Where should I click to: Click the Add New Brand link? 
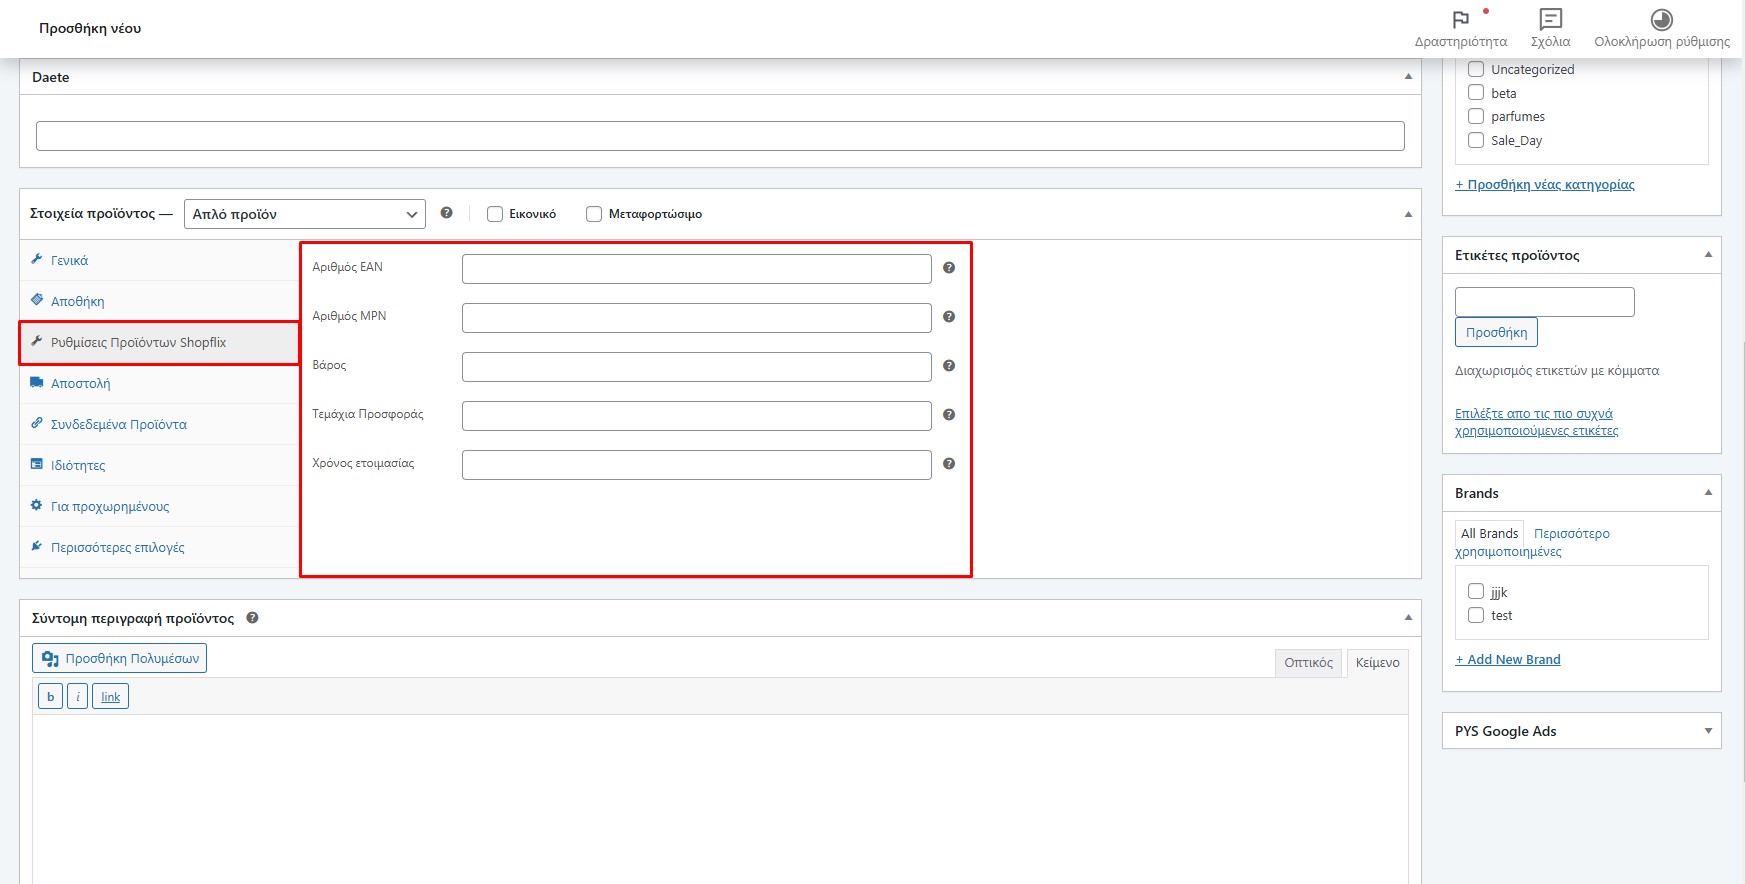pyautogui.click(x=1508, y=660)
